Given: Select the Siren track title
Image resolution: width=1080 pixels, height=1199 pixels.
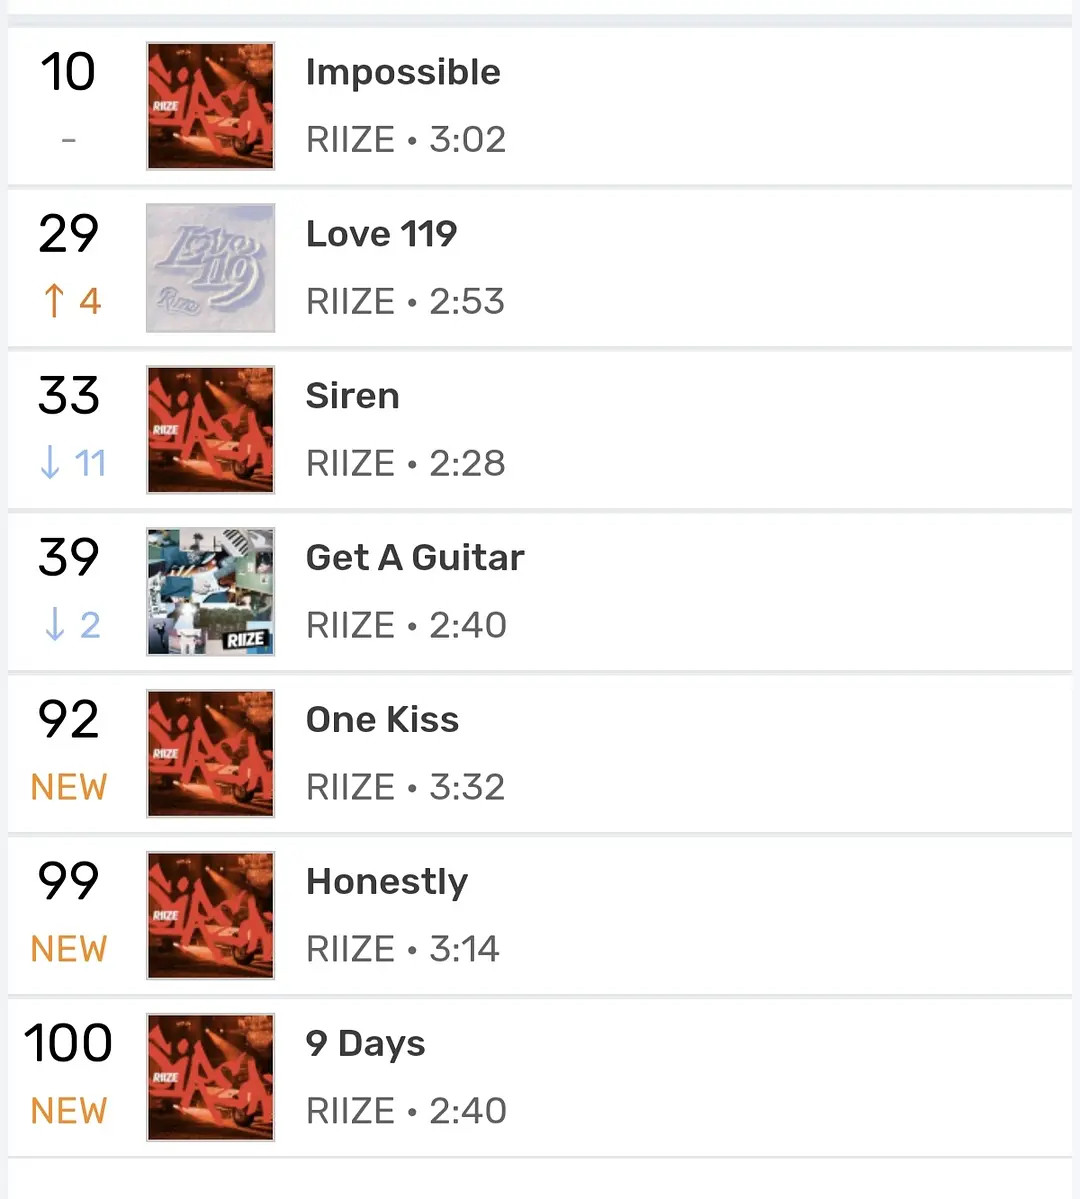Looking at the screenshot, I should tap(353, 396).
